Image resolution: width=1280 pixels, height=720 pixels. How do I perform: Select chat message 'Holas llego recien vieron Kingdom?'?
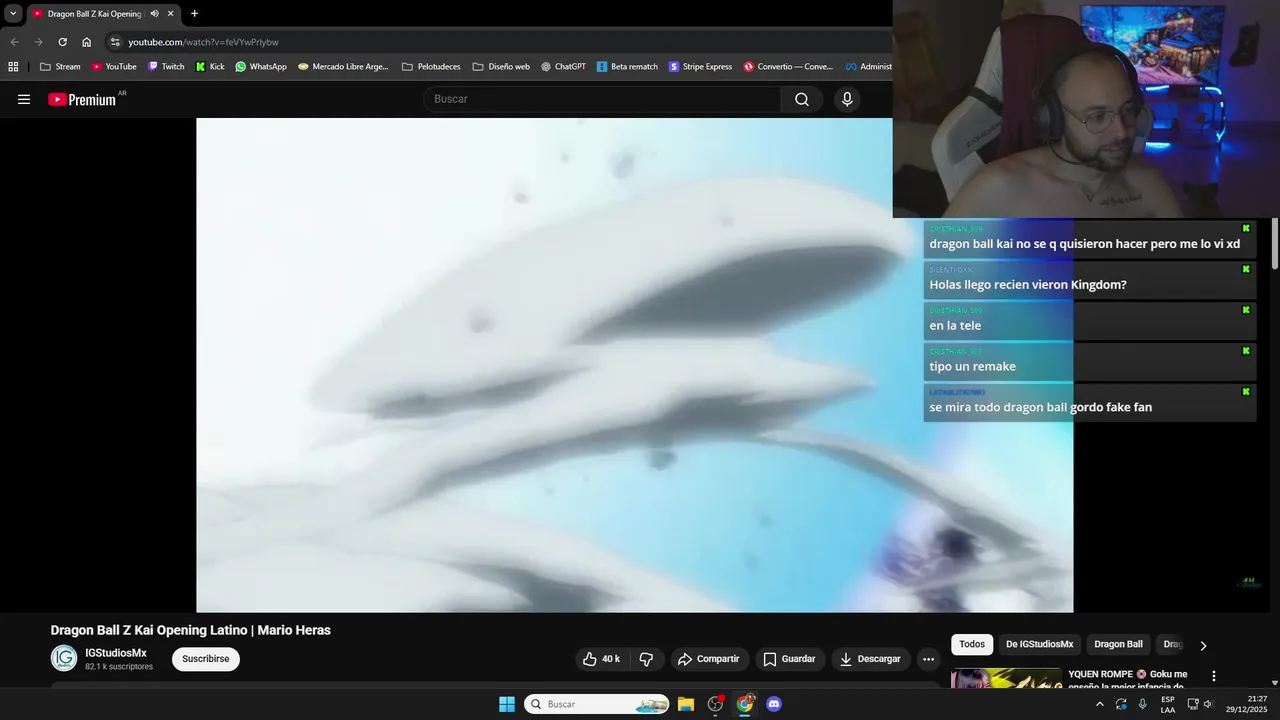click(x=1028, y=285)
